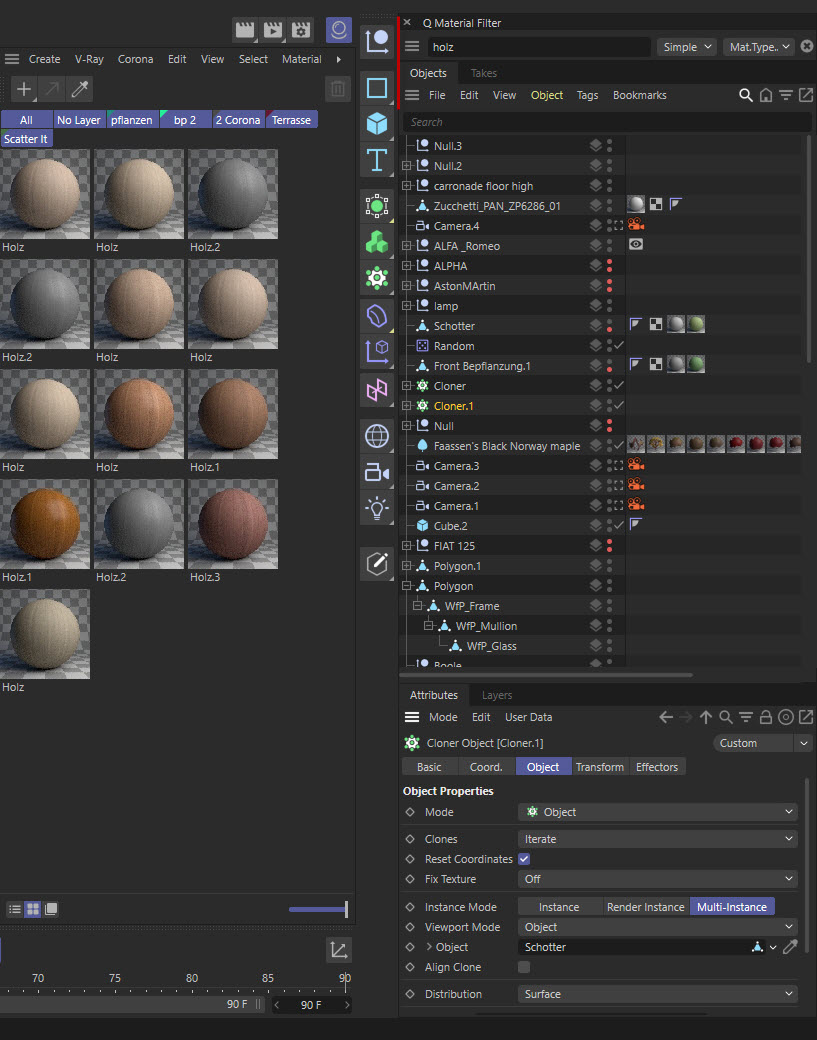Click the material thumbnail size slider

click(x=318, y=909)
